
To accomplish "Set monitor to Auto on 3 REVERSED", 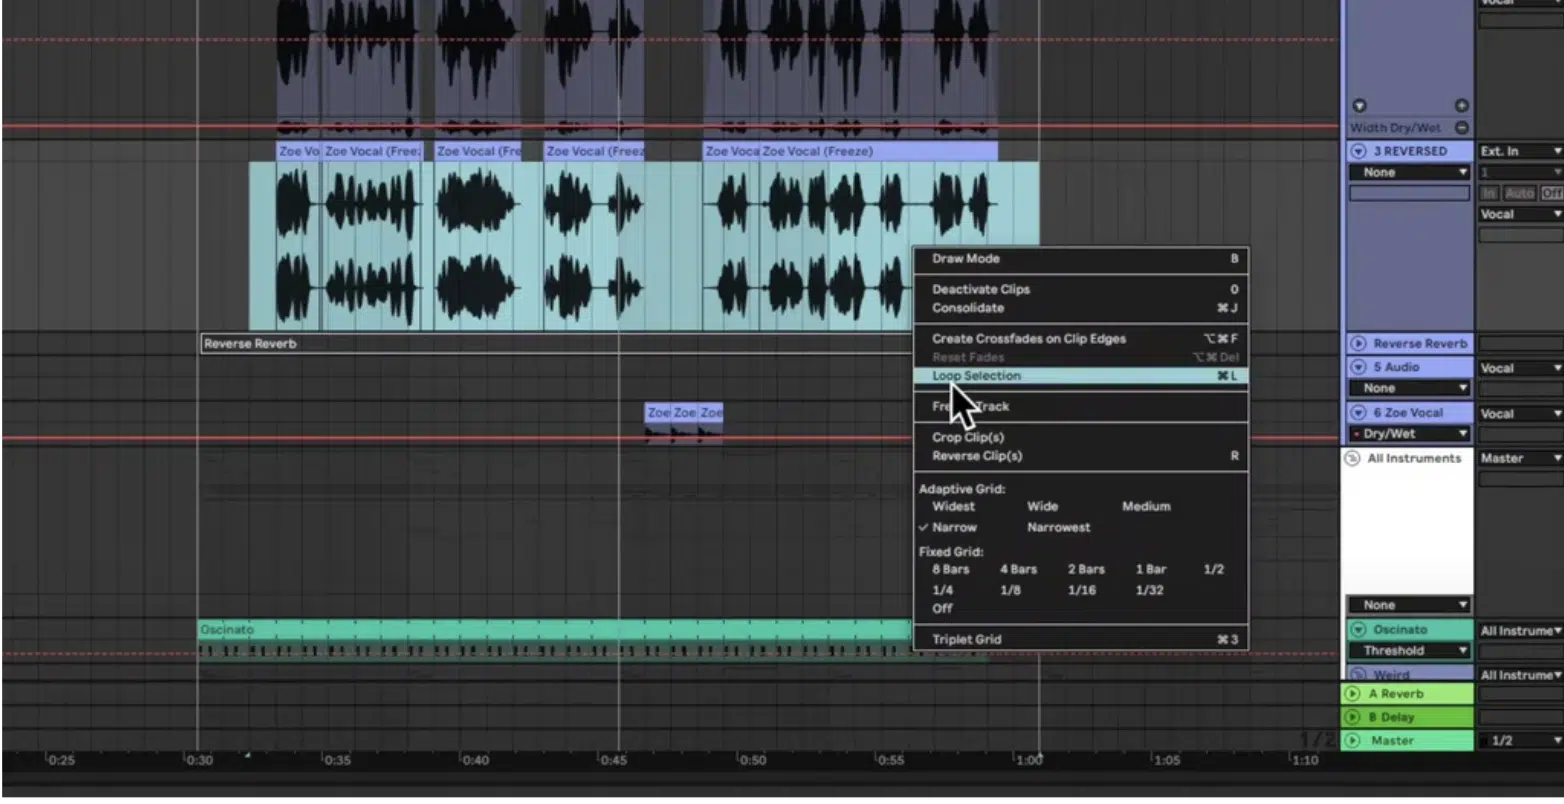I will (x=1519, y=193).
